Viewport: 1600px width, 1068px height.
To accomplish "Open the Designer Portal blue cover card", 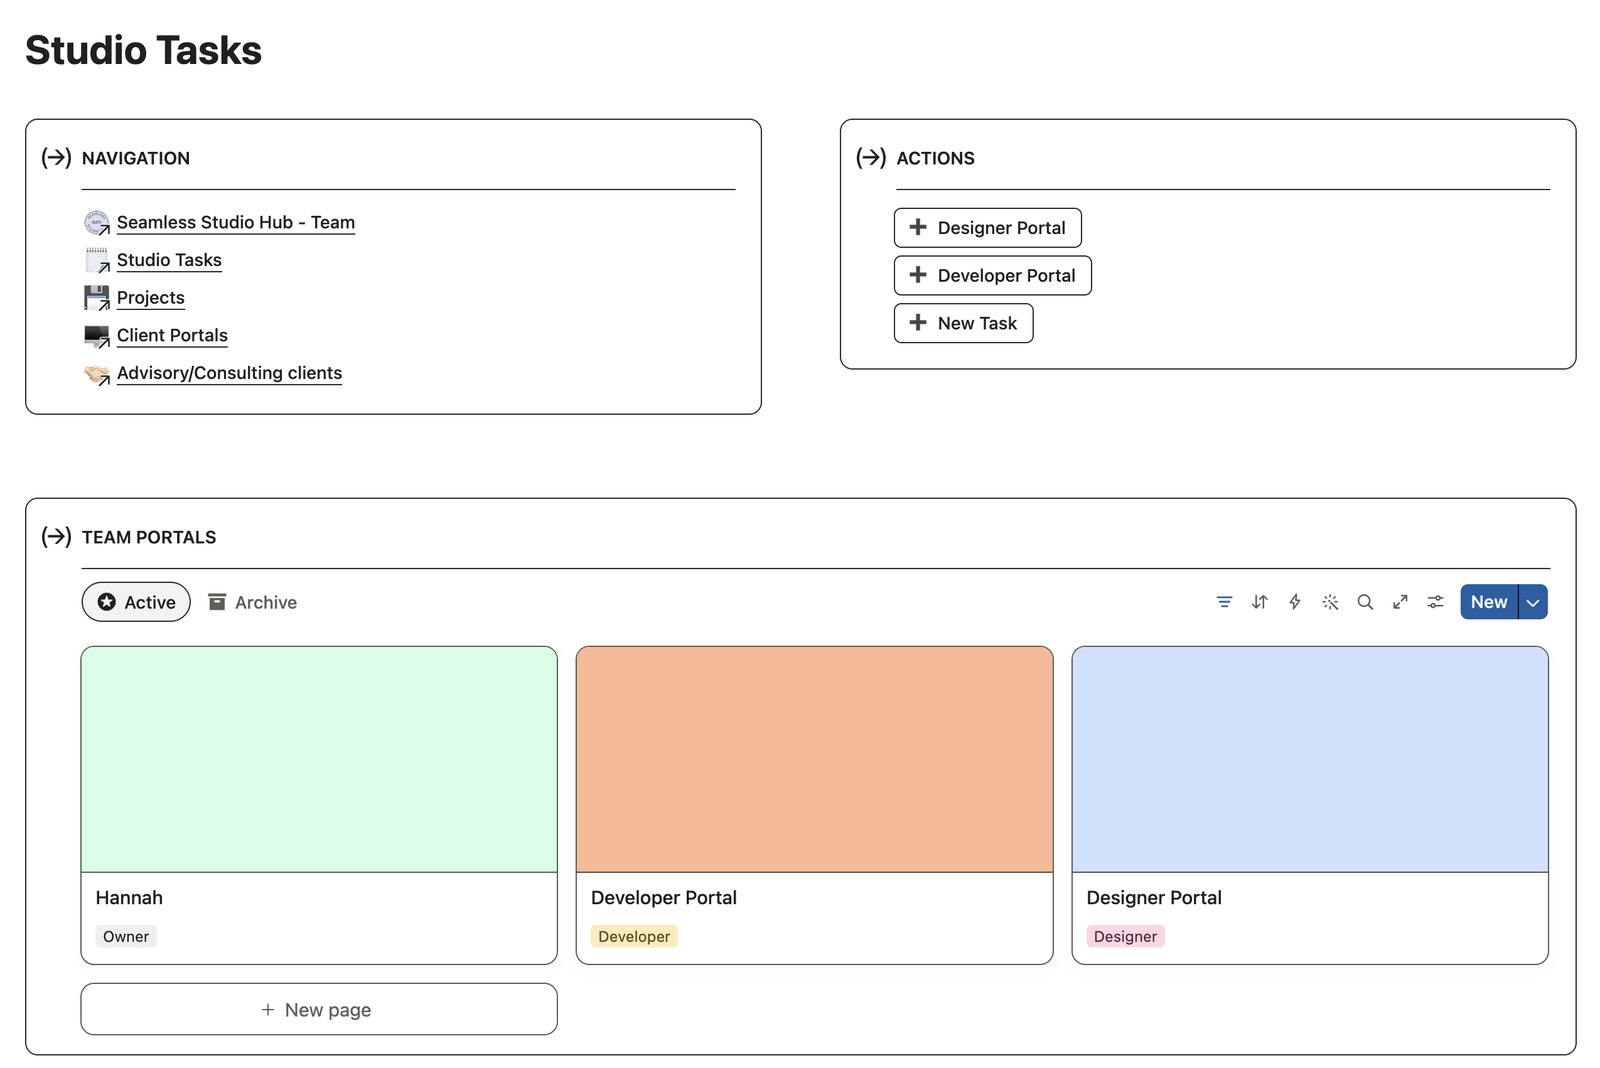I will (1310, 759).
